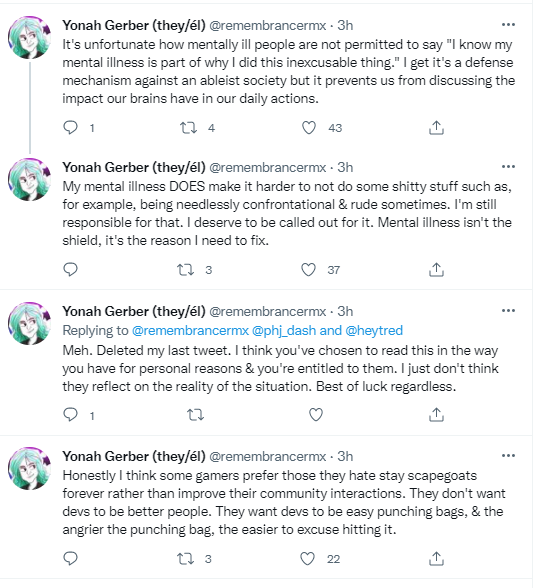548x588 pixels.
Task: Open Yonah Gerber avatar on last tweet
Action: pyautogui.click(x=30, y=468)
